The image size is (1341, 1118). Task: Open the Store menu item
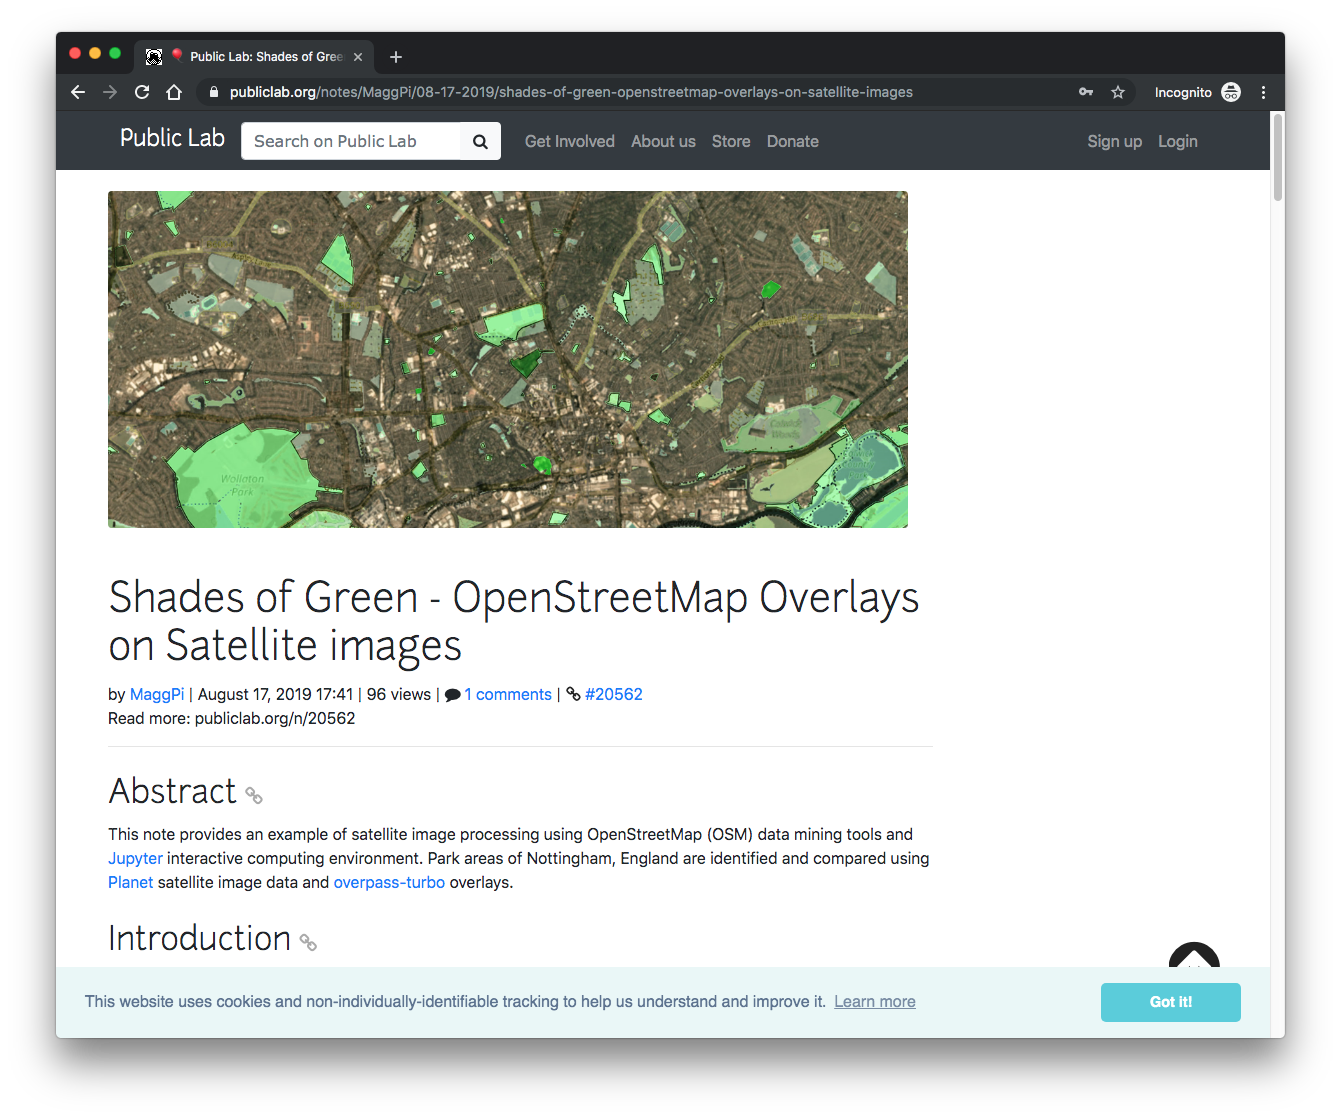731,141
